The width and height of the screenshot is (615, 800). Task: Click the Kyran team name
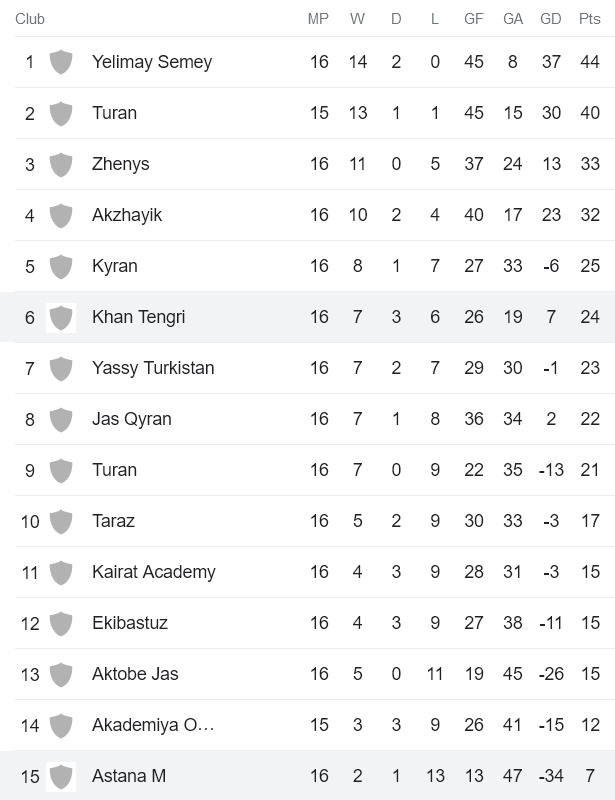pyautogui.click(x=114, y=266)
